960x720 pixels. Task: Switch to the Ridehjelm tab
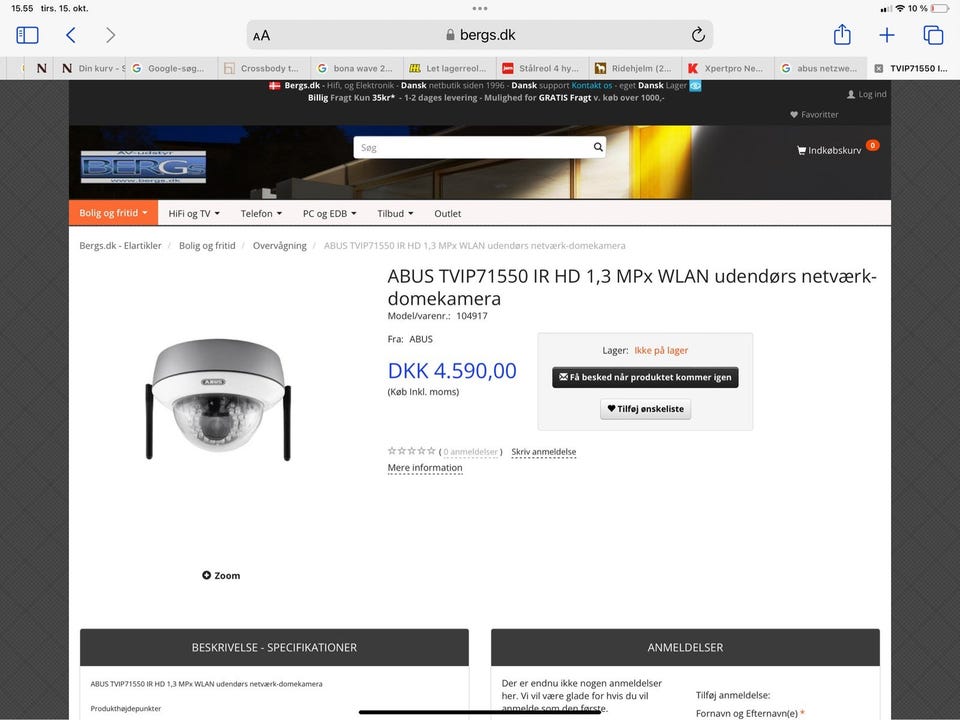[x=636, y=68]
